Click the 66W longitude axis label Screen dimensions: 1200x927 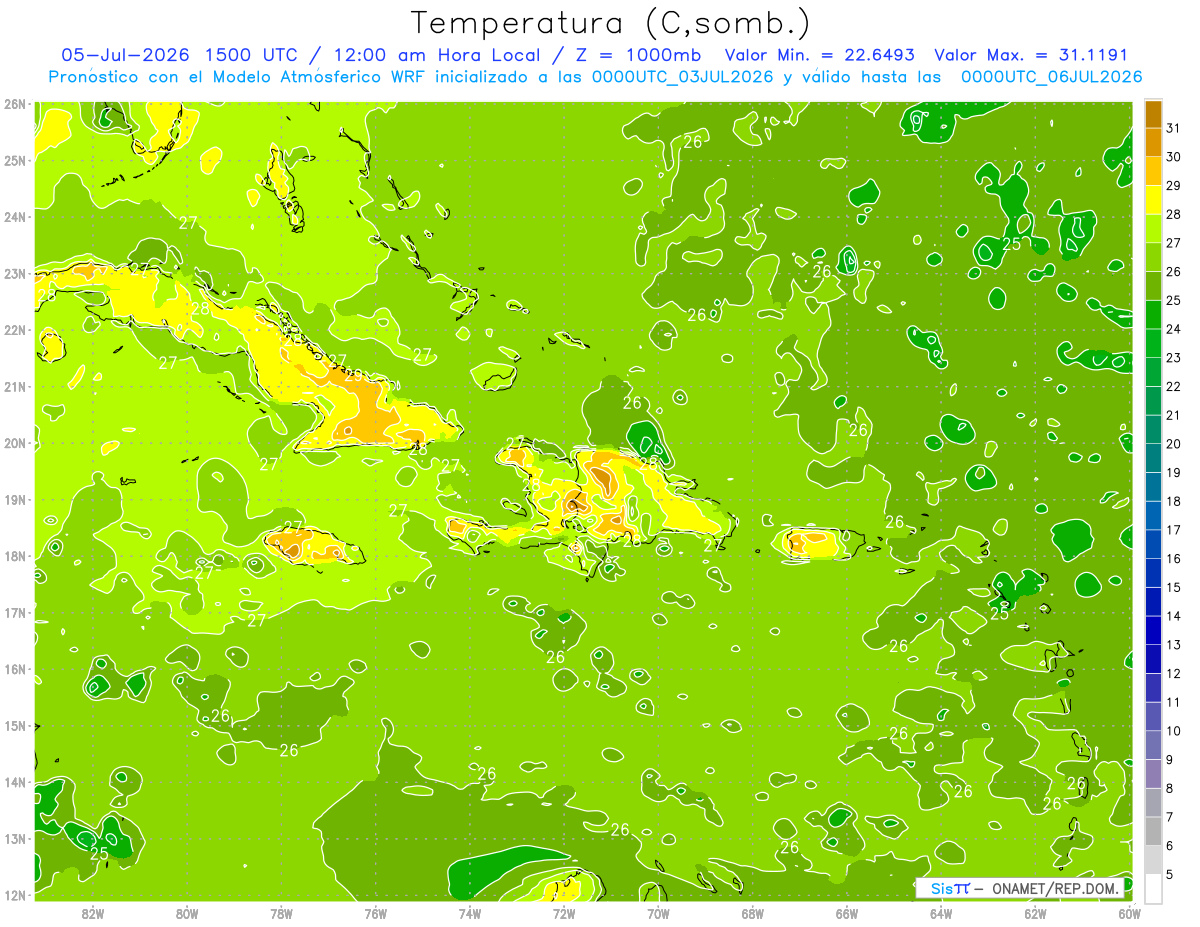point(847,914)
